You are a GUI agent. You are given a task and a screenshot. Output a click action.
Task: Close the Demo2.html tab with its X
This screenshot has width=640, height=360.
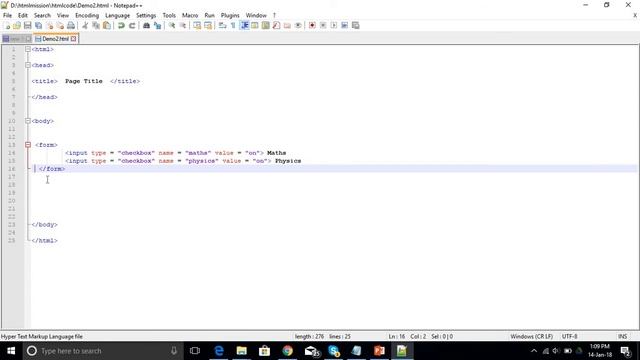coord(73,39)
